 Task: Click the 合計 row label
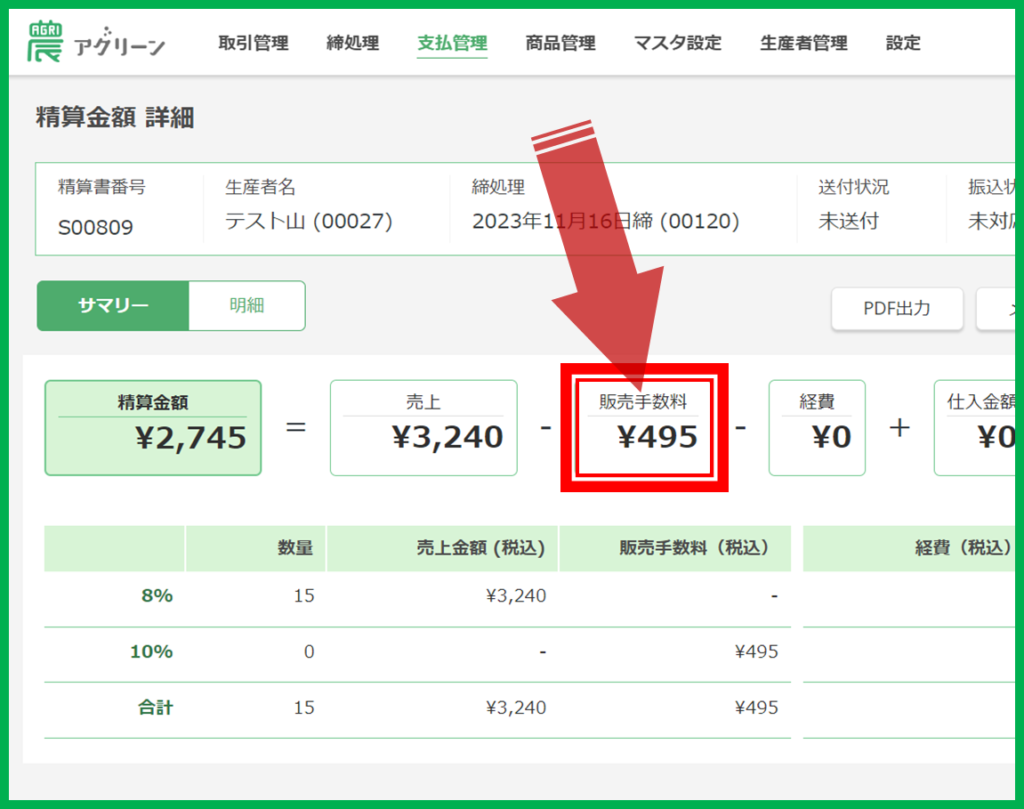pyautogui.click(x=155, y=708)
